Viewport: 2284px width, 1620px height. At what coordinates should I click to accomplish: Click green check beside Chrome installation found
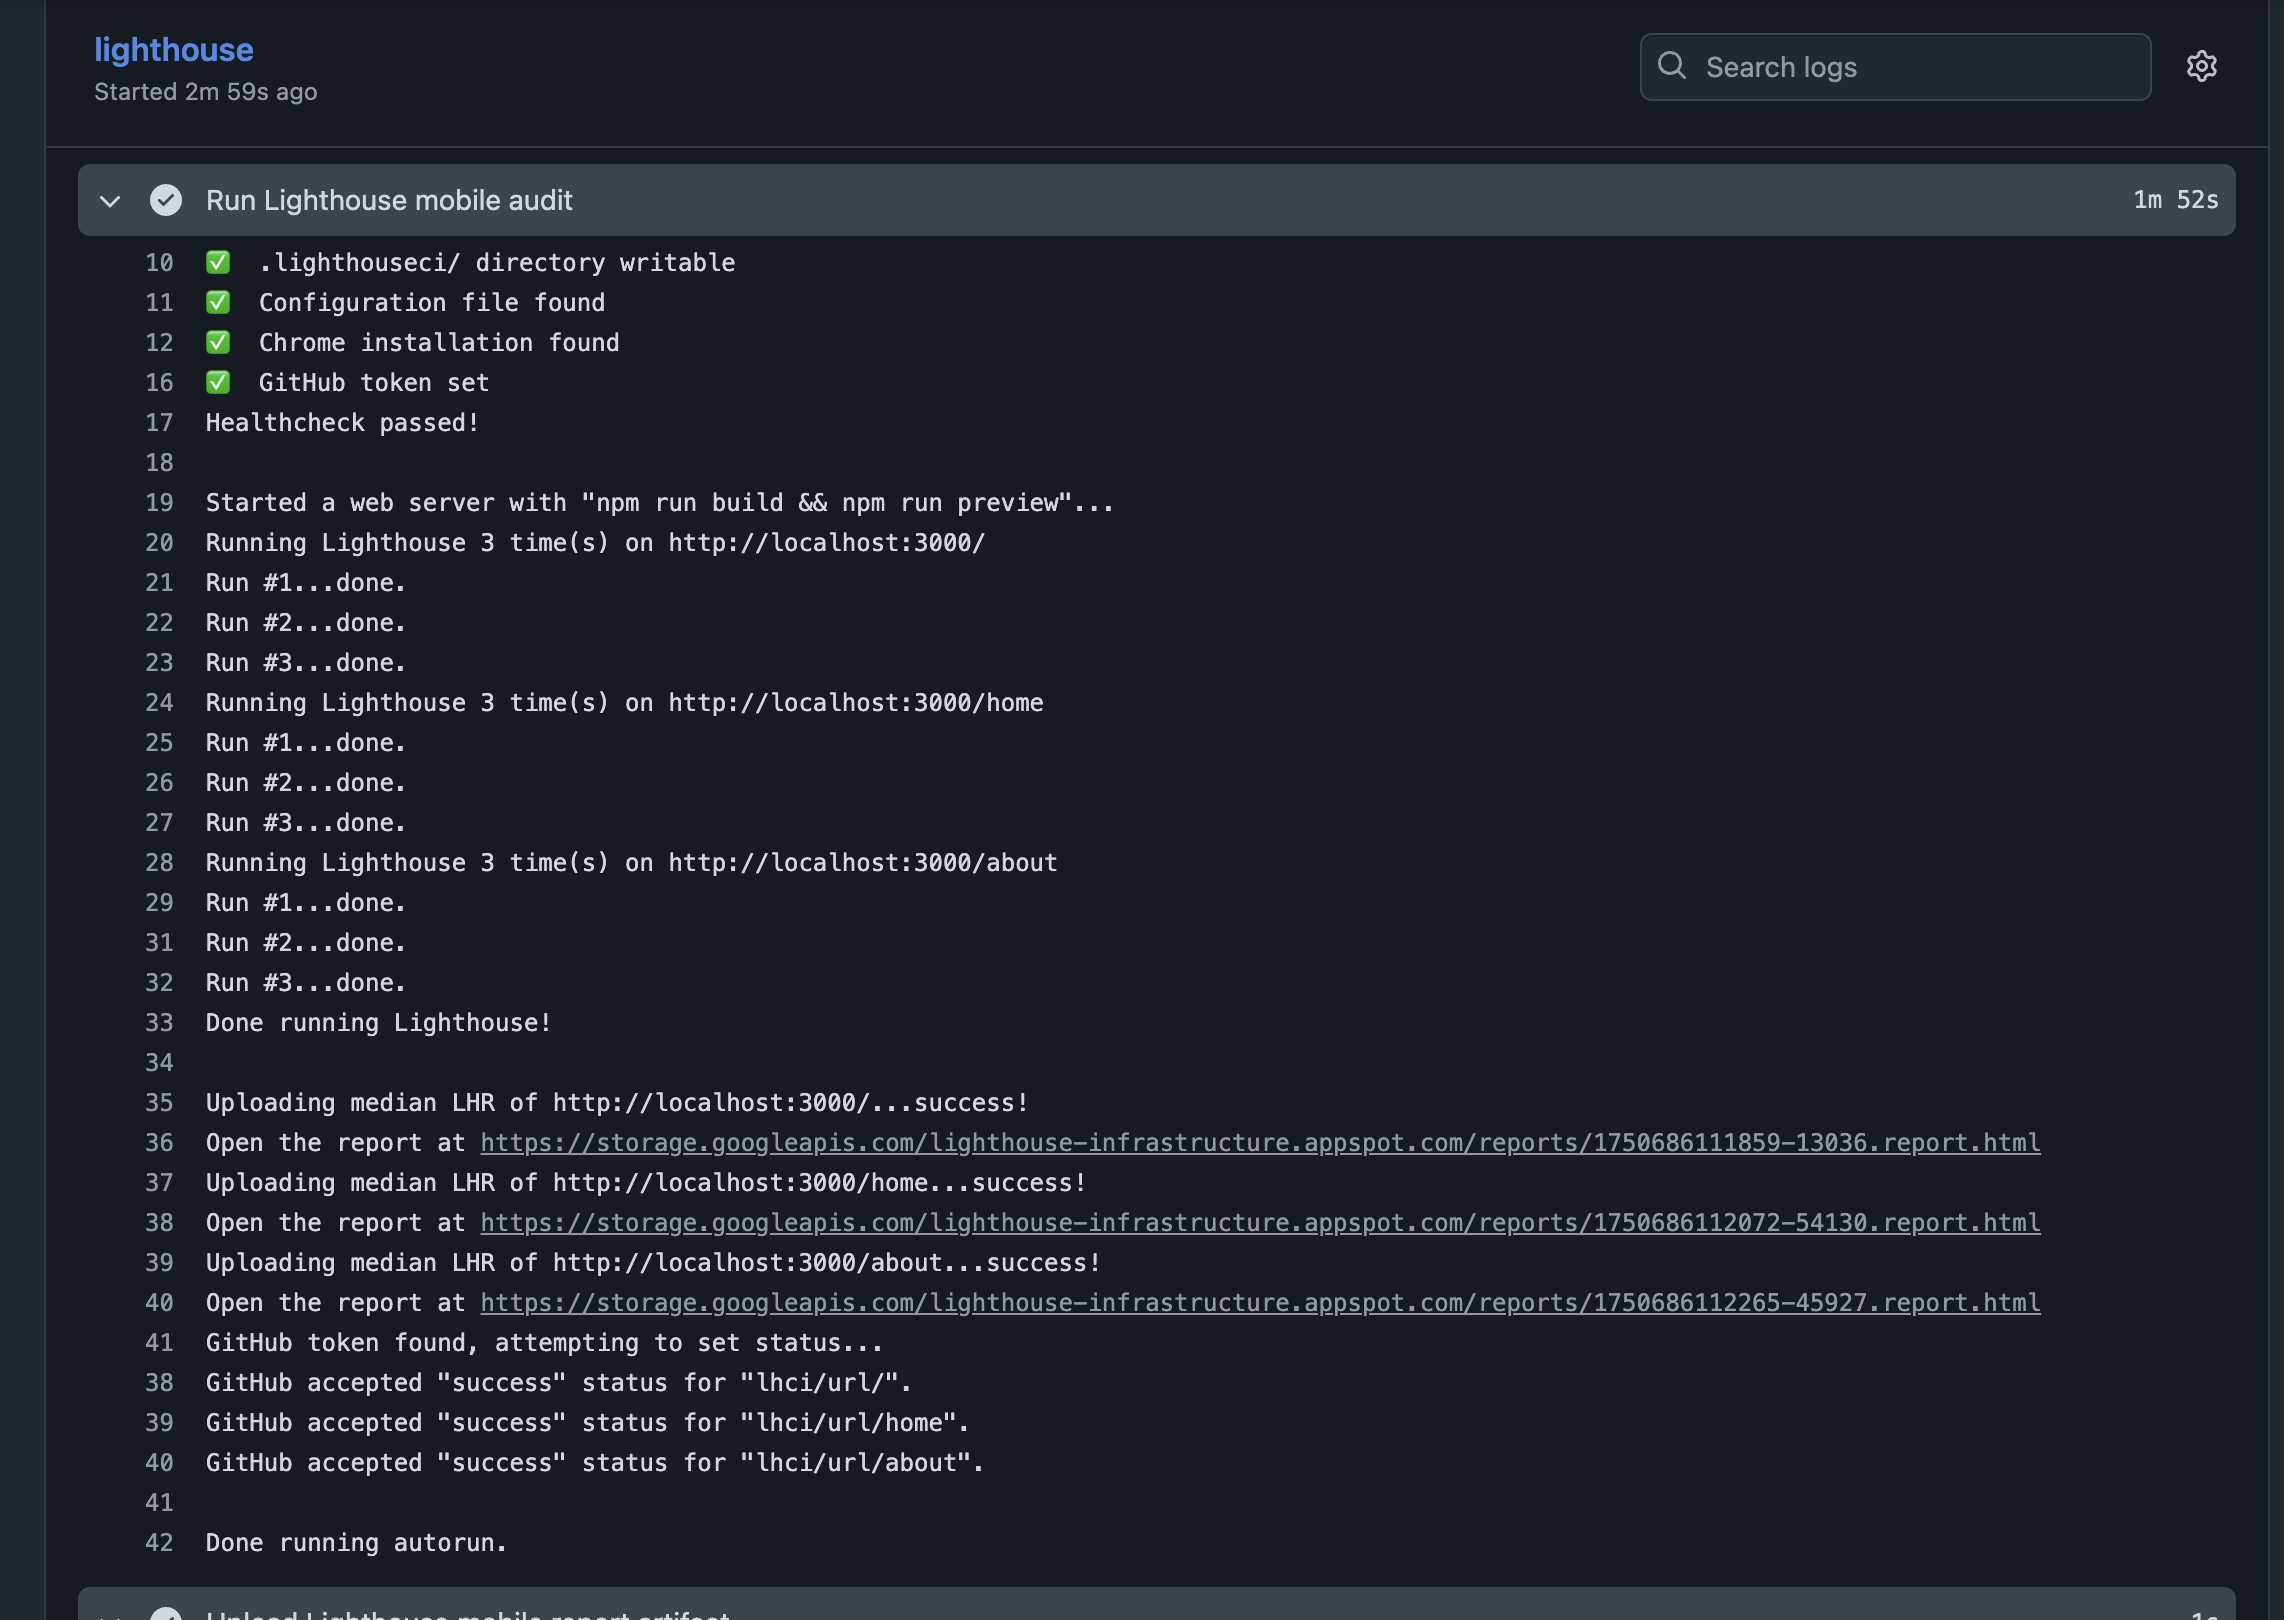pyautogui.click(x=218, y=342)
